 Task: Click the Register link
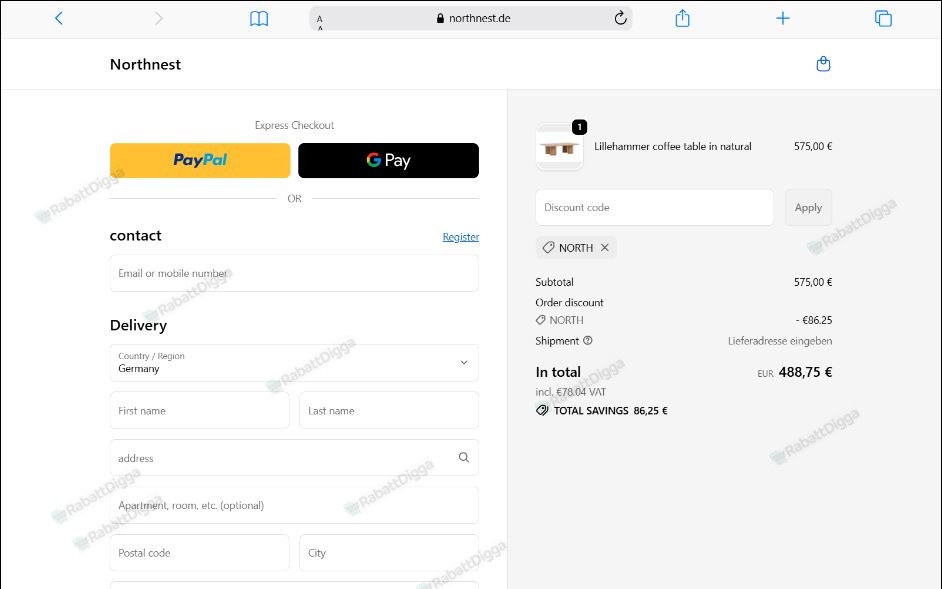[461, 237]
